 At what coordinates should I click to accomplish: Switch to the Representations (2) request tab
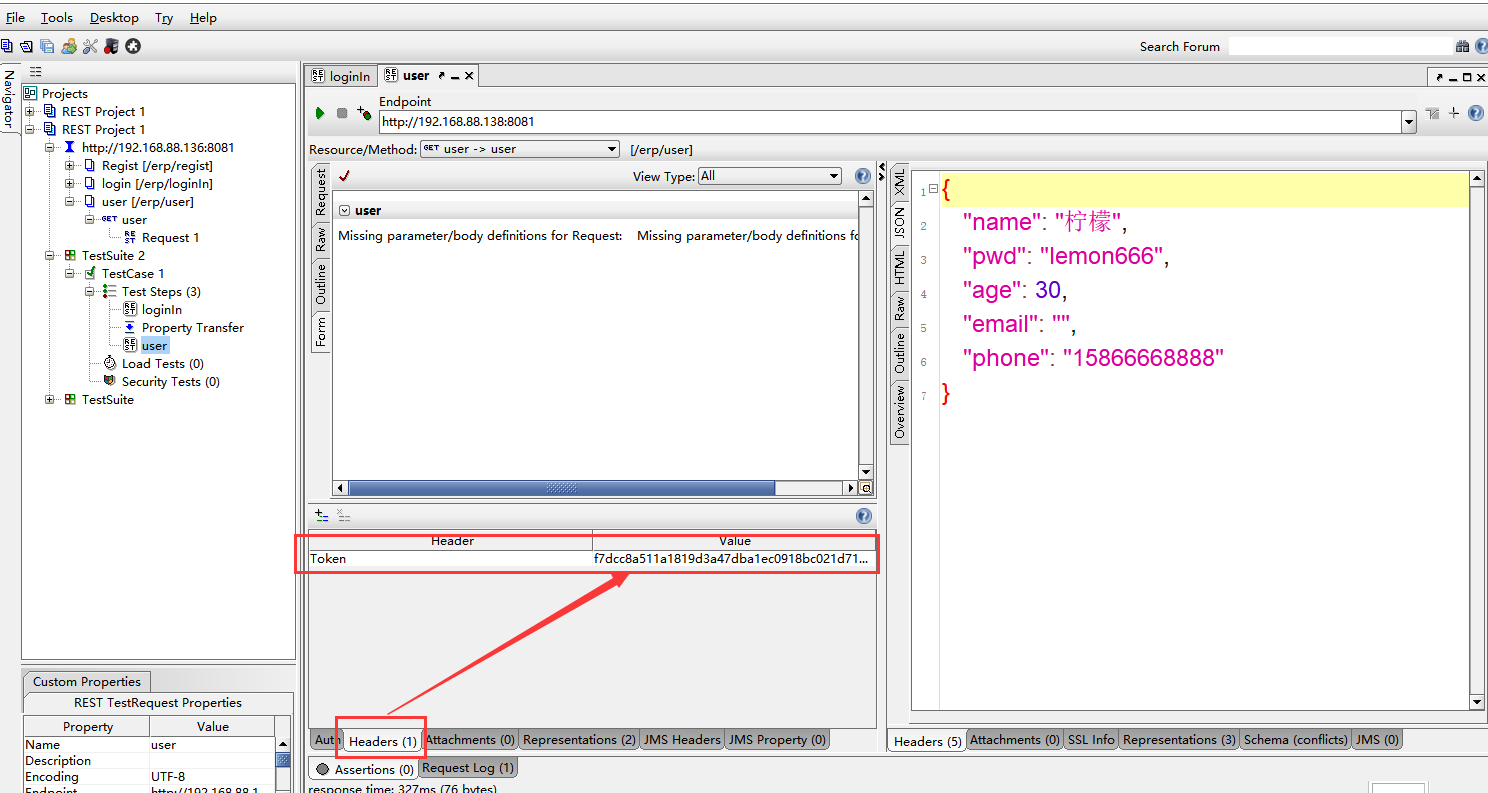(x=579, y=740)
